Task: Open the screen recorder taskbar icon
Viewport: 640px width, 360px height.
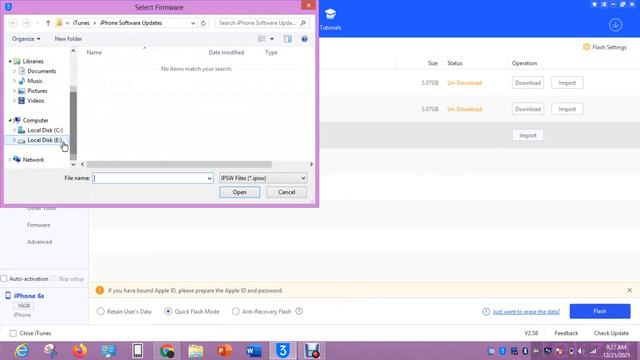Action: coord(312,351)
